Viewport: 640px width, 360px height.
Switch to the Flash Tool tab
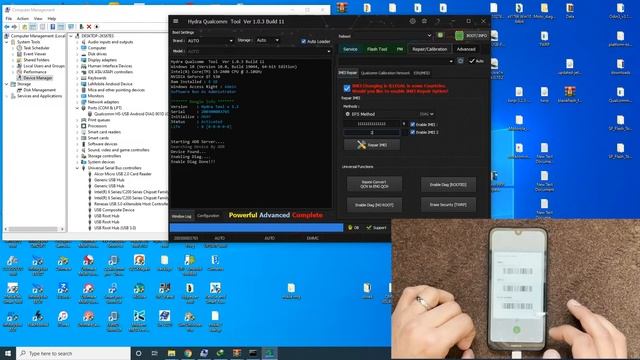point(377,49)
